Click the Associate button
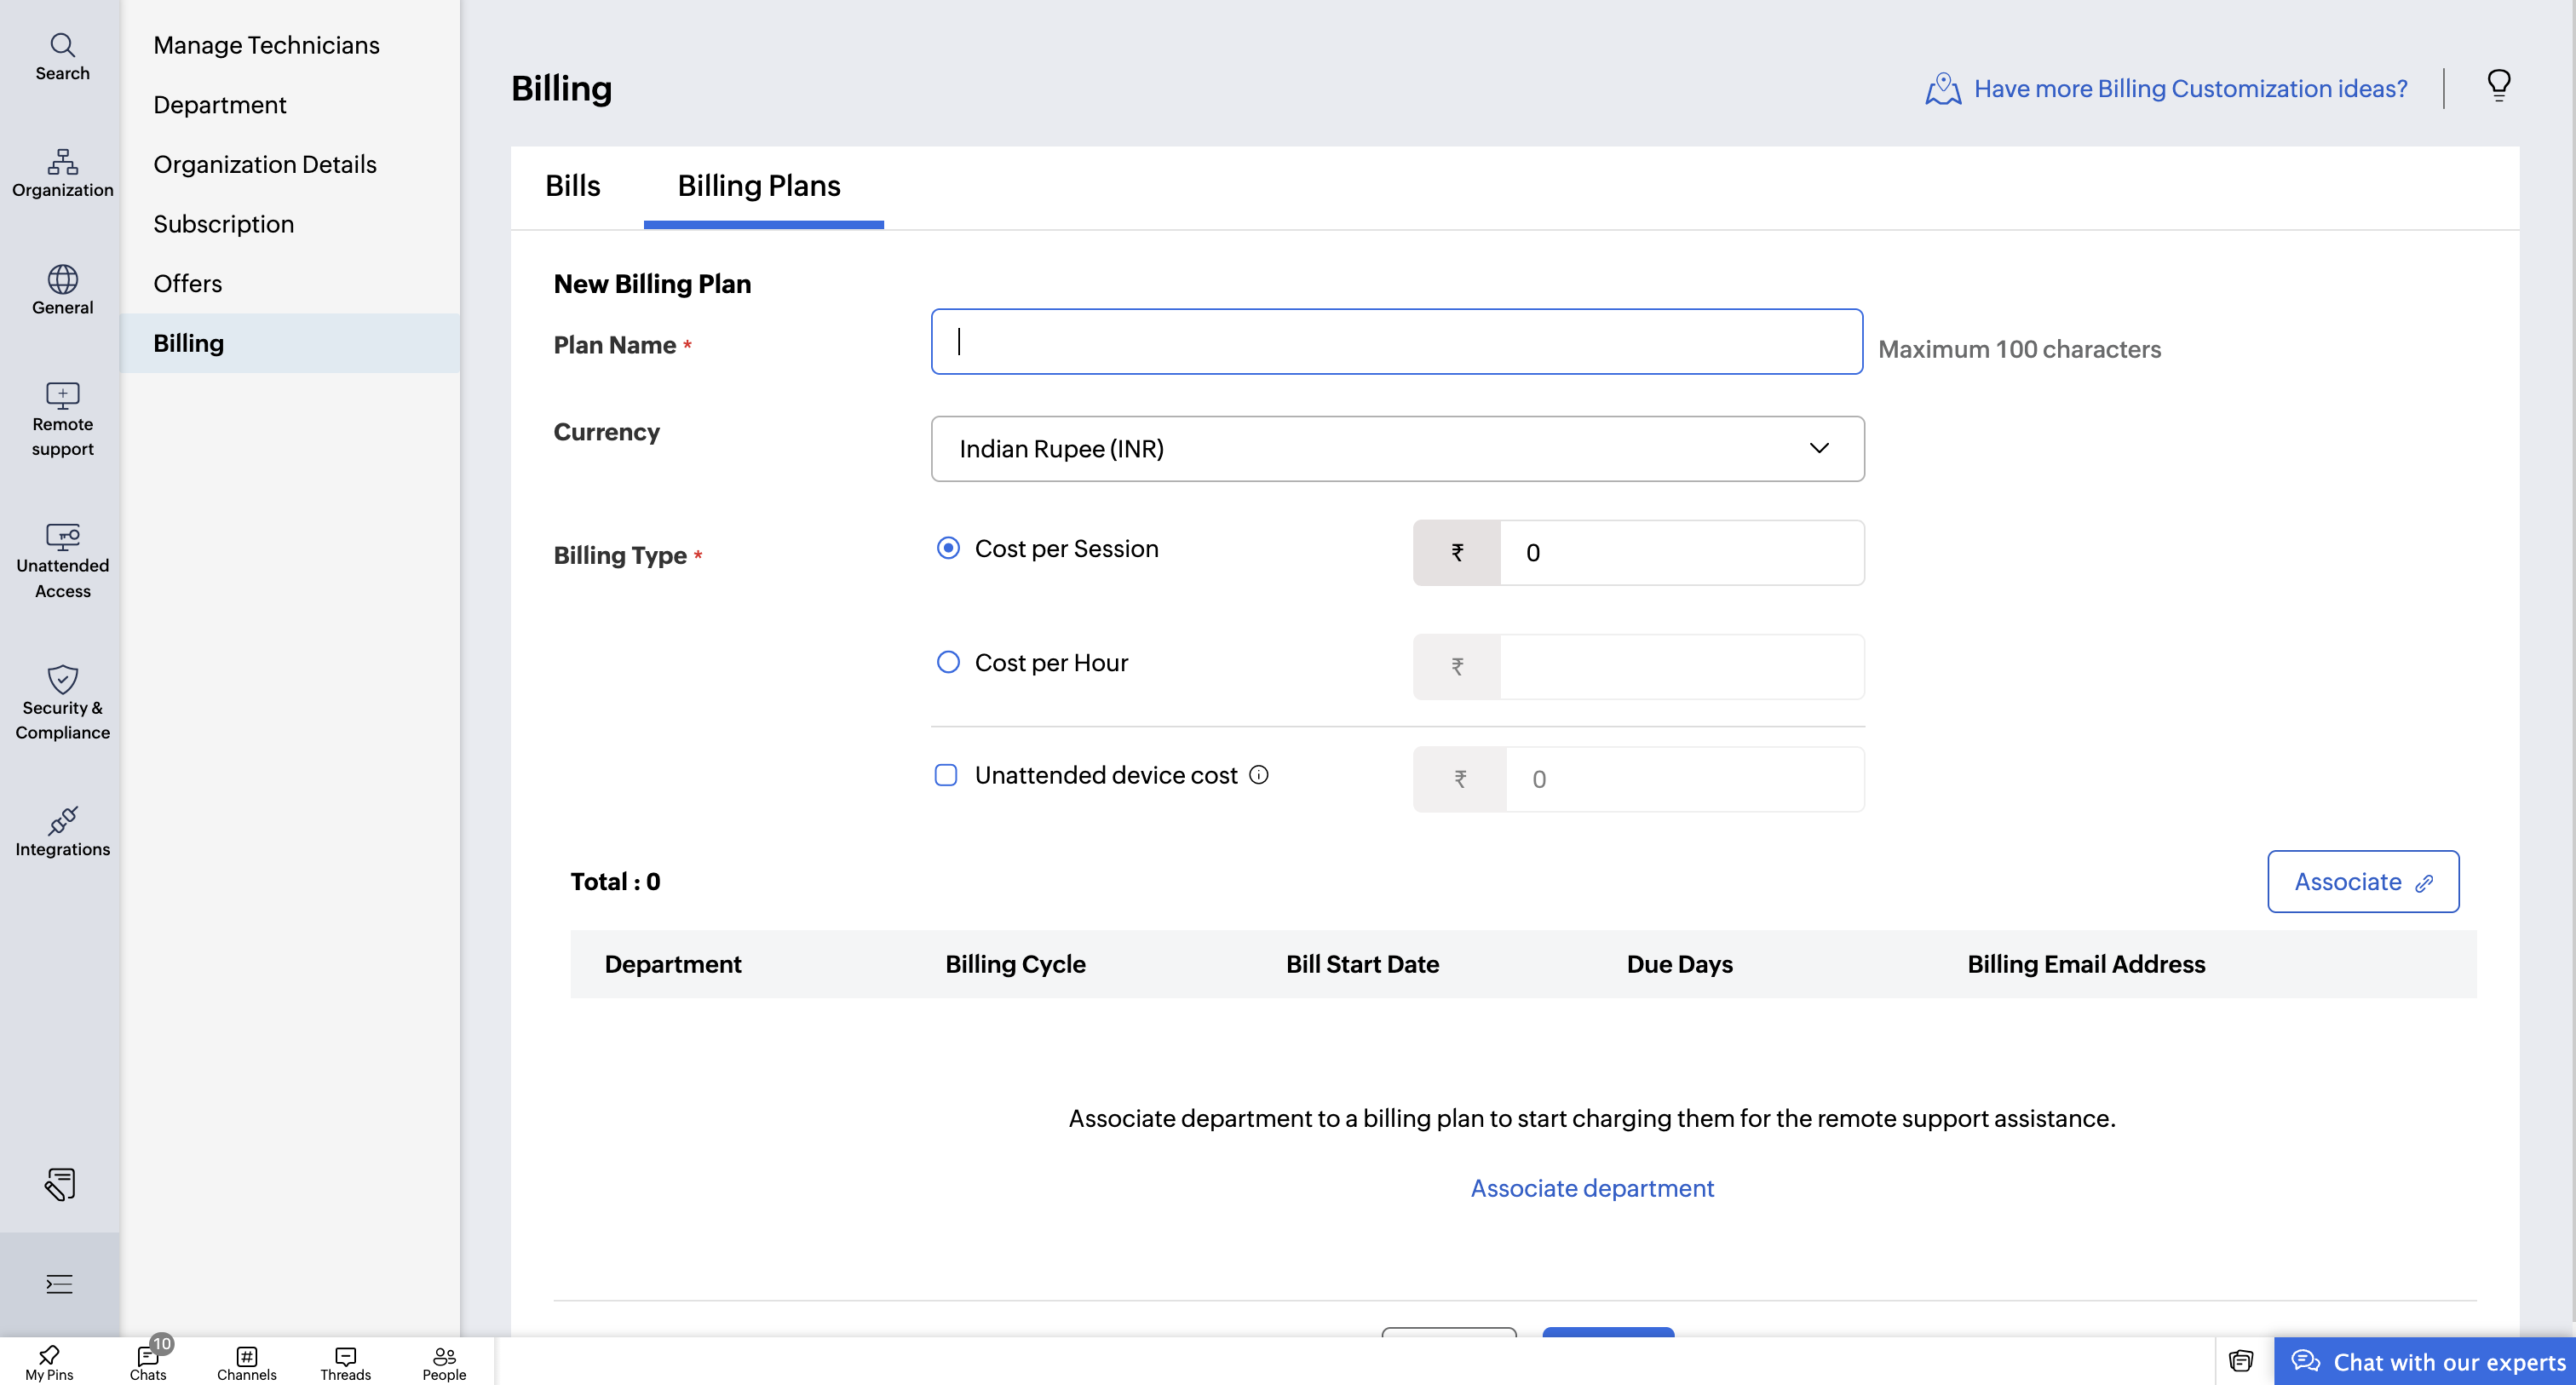Screen dimensions: 2576x1385 point(2362,881)
